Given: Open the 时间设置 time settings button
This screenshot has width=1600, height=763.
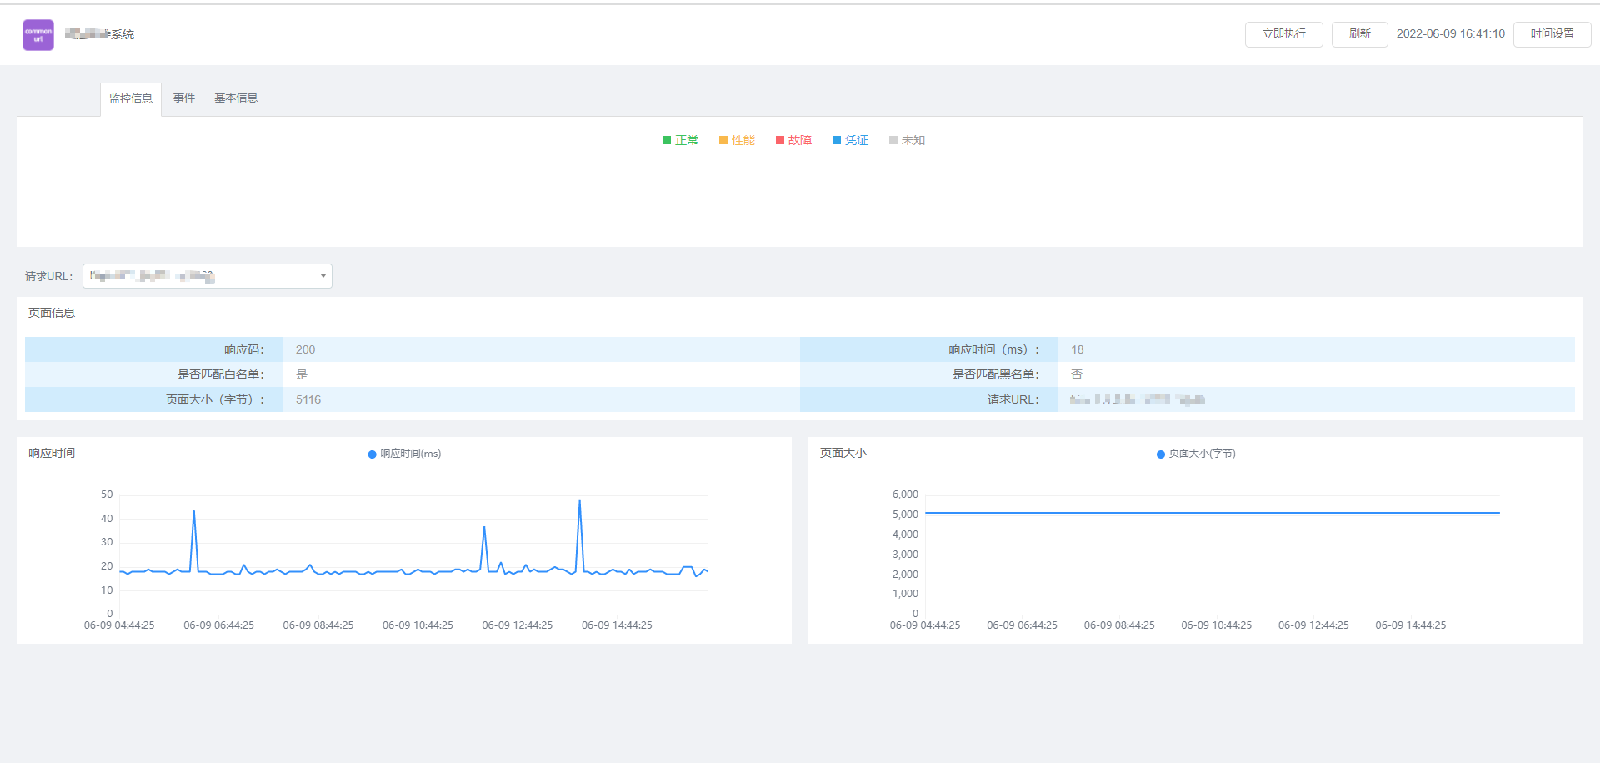Looking at the screenshot, I should [x=1552, y=34].
